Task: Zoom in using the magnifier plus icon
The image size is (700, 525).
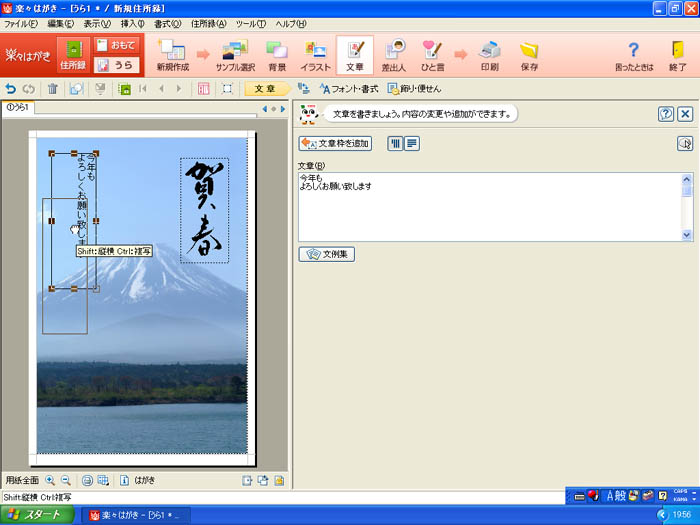Action: [50, 480]
